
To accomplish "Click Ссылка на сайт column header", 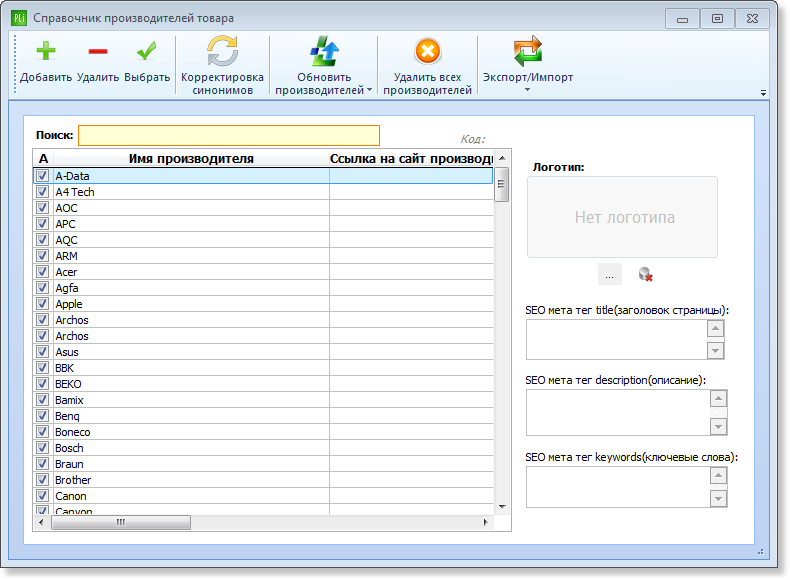I will tap(411, 159).
